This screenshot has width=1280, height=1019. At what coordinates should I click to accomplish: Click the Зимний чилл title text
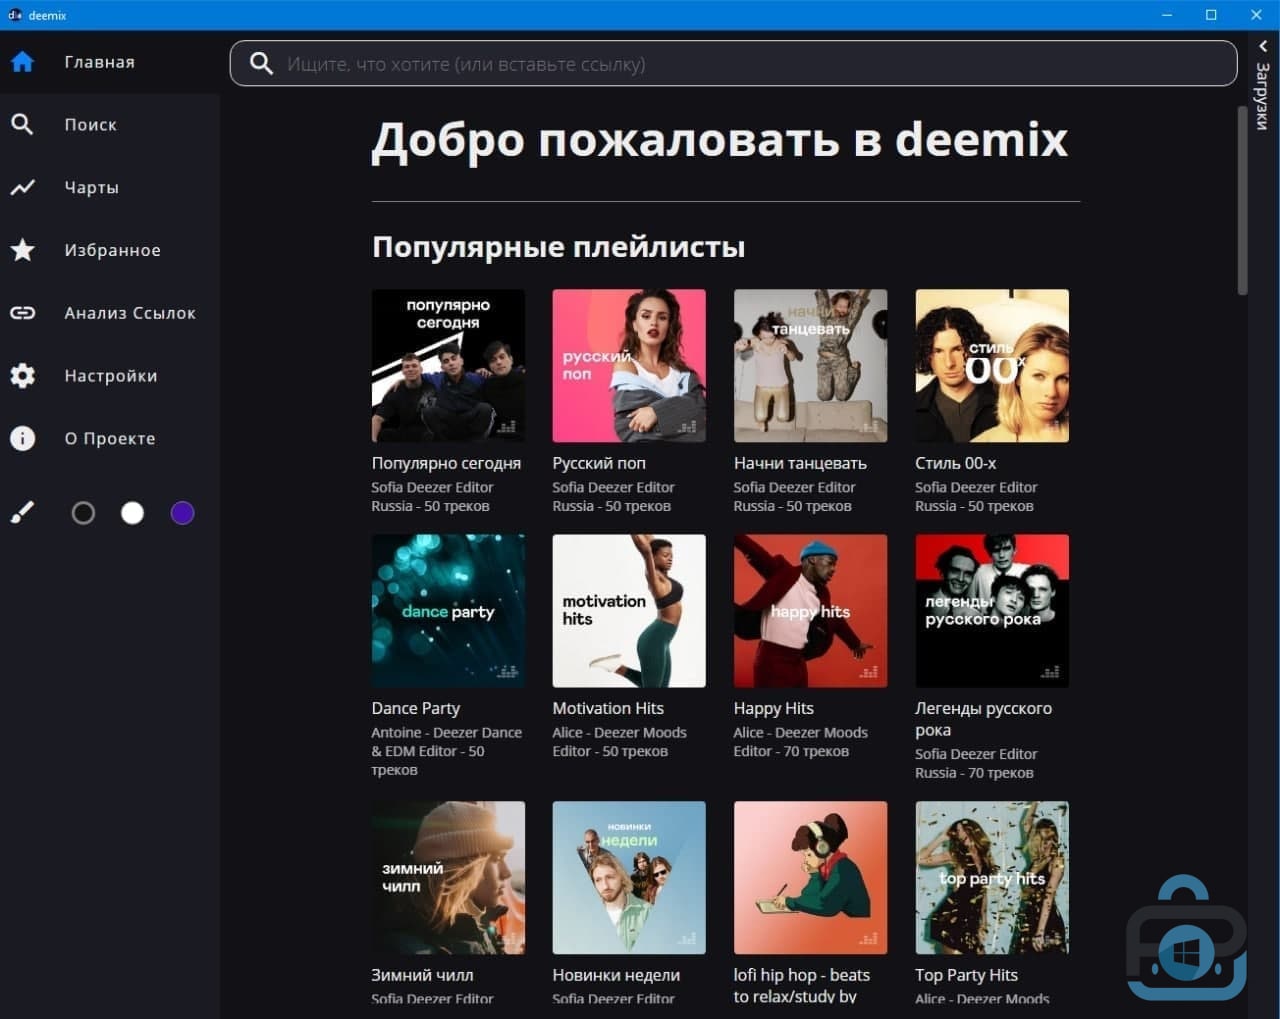coord(422,975)
